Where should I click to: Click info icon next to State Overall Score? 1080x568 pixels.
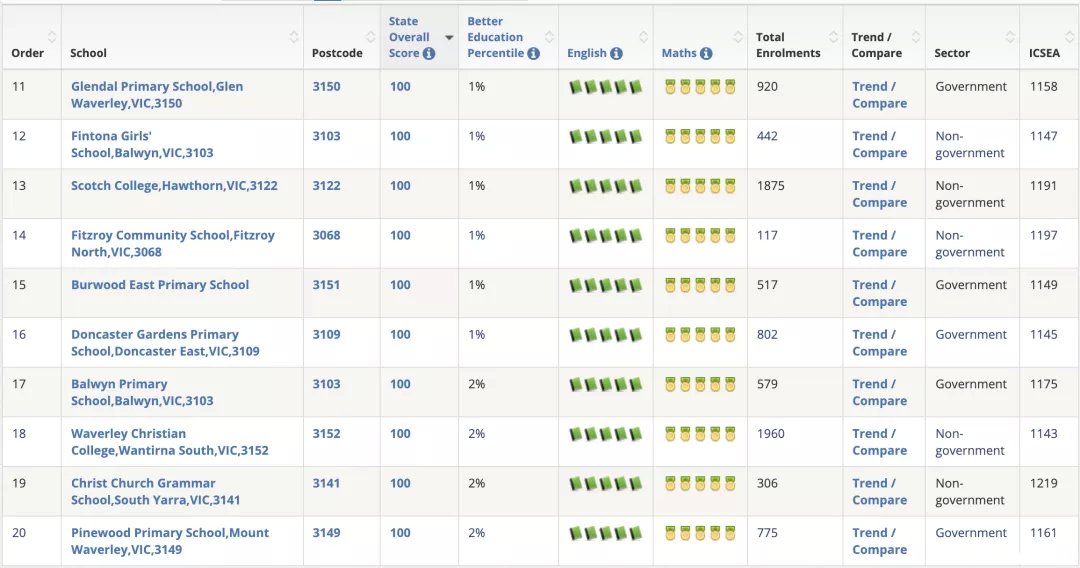coord(429,53)
